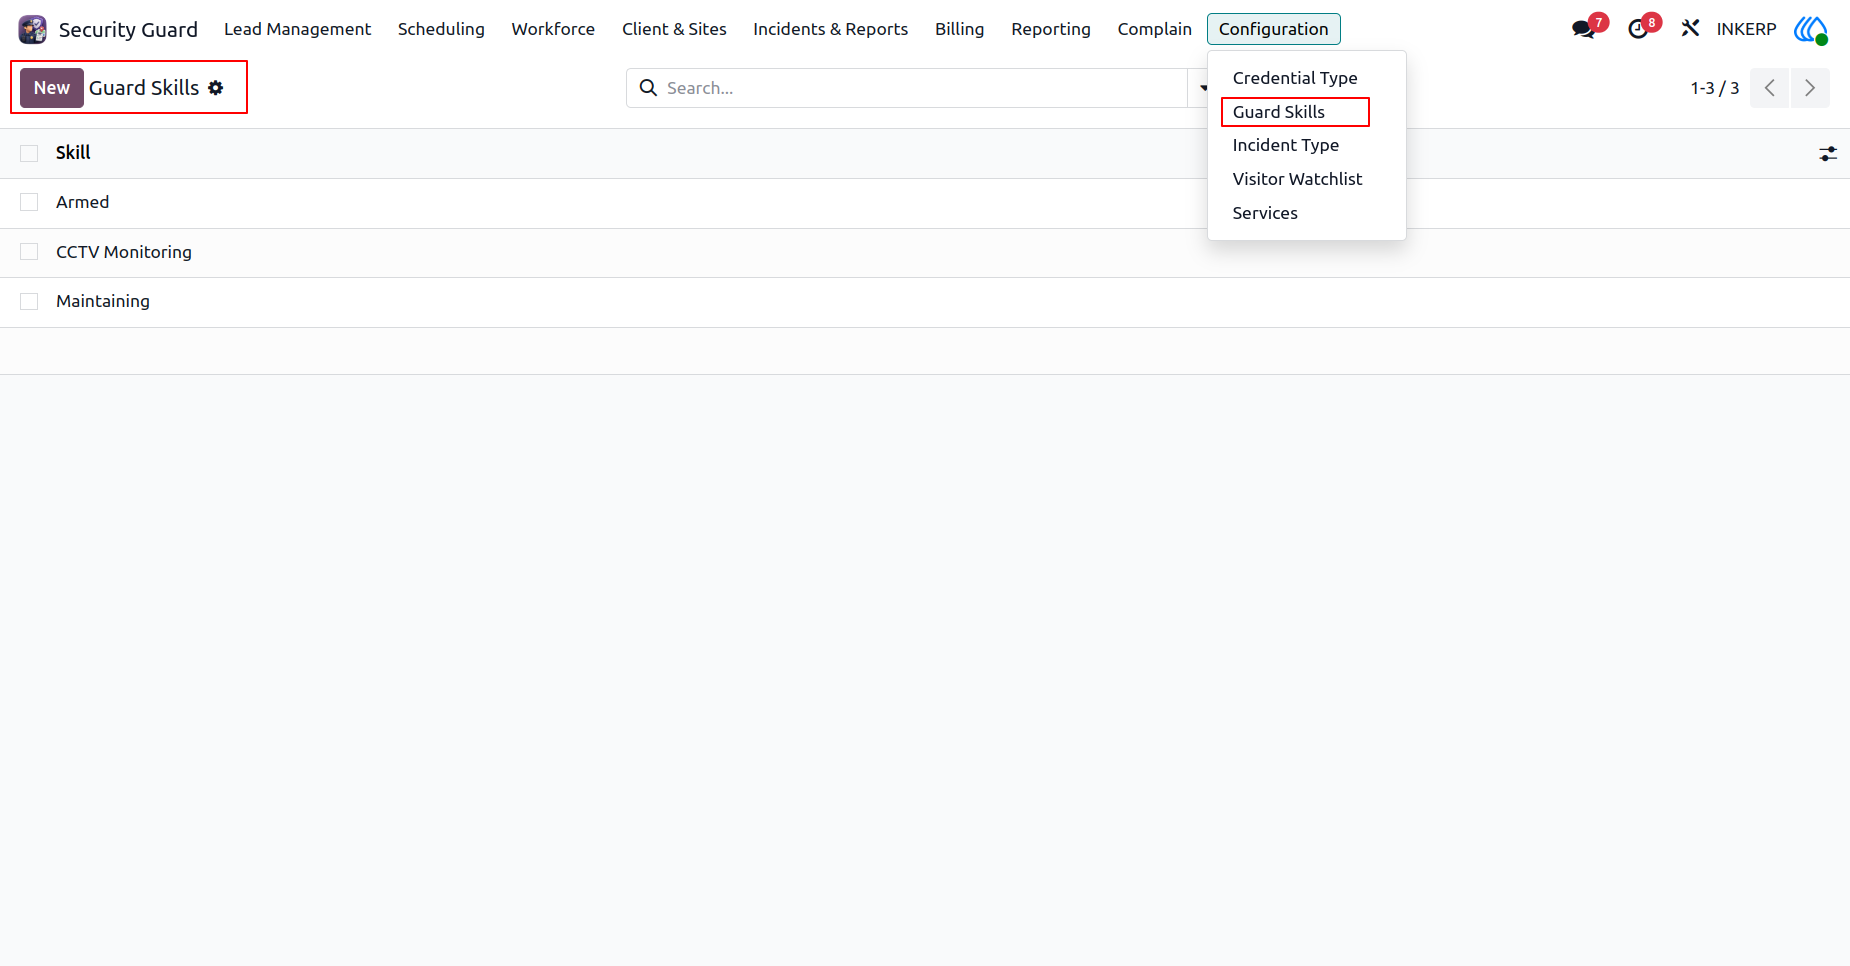Screen dimensions: 1850x966
Task: Open the Billing menu
Action: (x=959, y=29)
